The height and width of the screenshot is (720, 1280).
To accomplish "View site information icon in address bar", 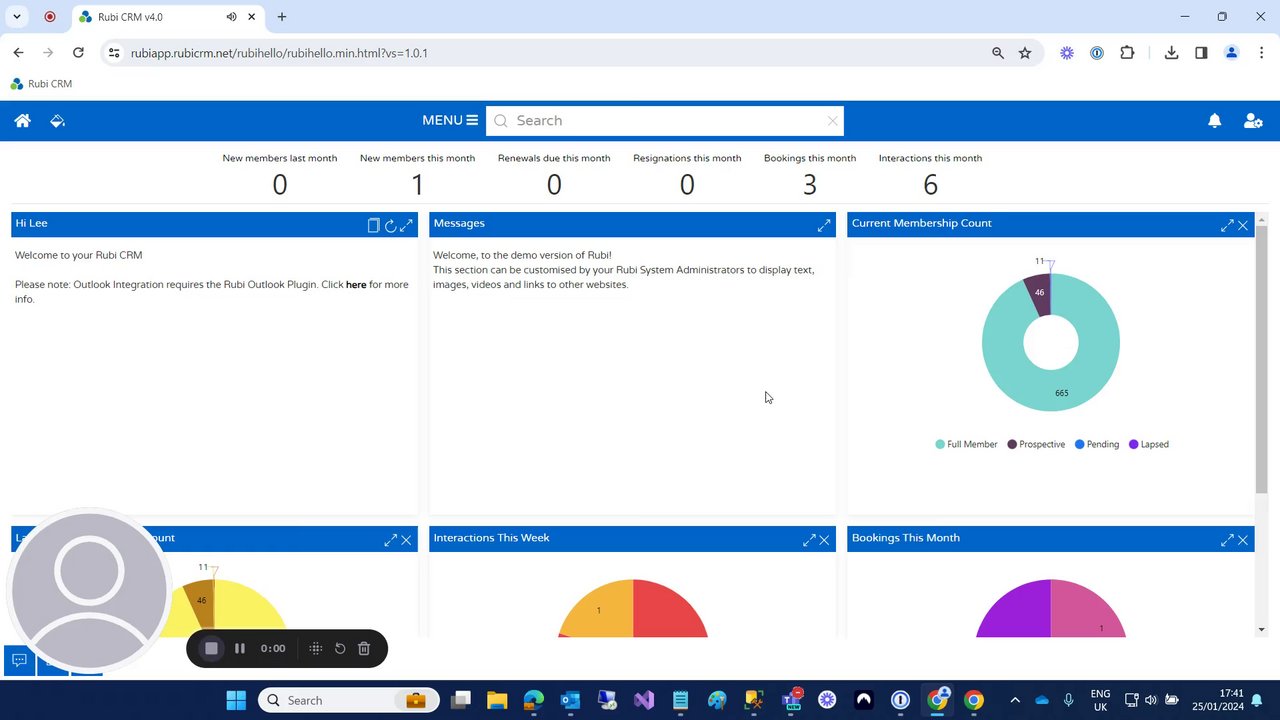I will click(113, 53).
